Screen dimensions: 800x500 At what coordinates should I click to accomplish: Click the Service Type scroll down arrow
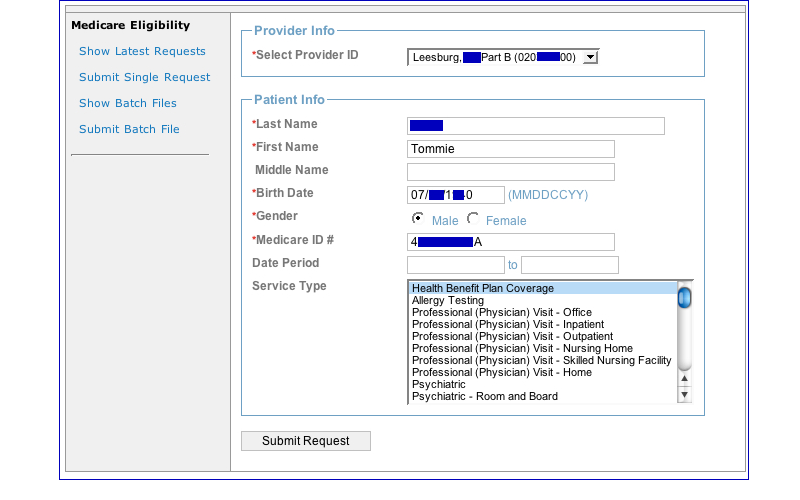tap(684, 394)
